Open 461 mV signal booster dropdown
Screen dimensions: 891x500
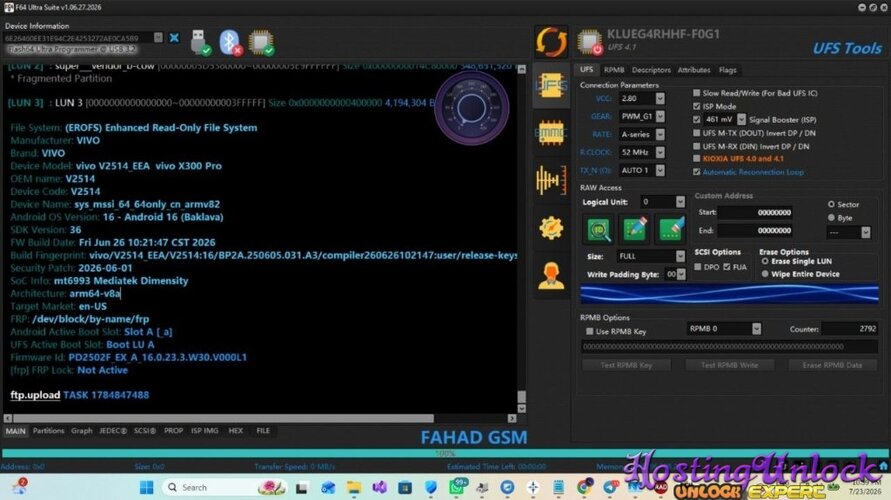[741, 119]
